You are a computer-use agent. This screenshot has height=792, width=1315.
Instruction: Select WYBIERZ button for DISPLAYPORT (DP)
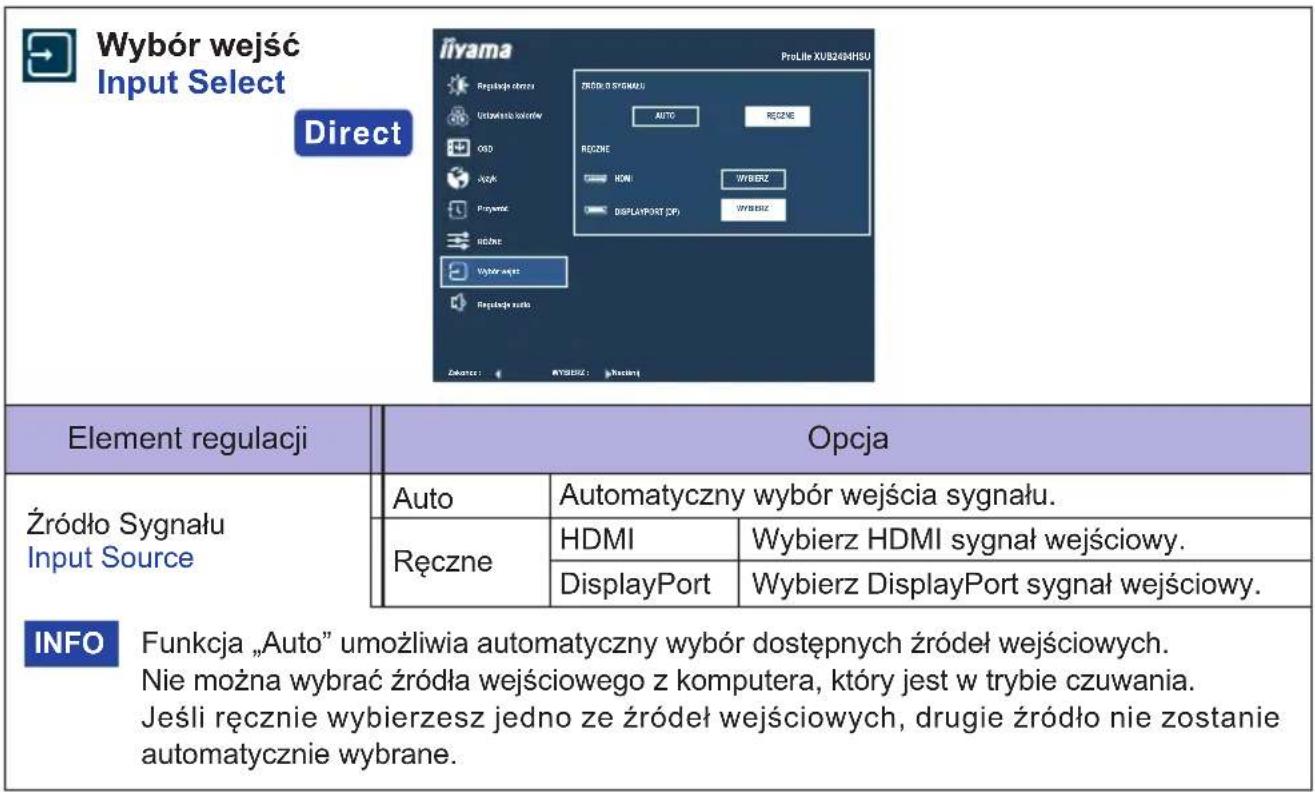click(752, 209)
